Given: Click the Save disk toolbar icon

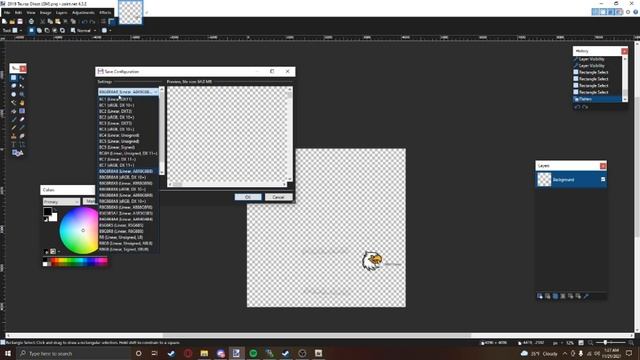Looking at the screenshot, I should coord(20,21).
